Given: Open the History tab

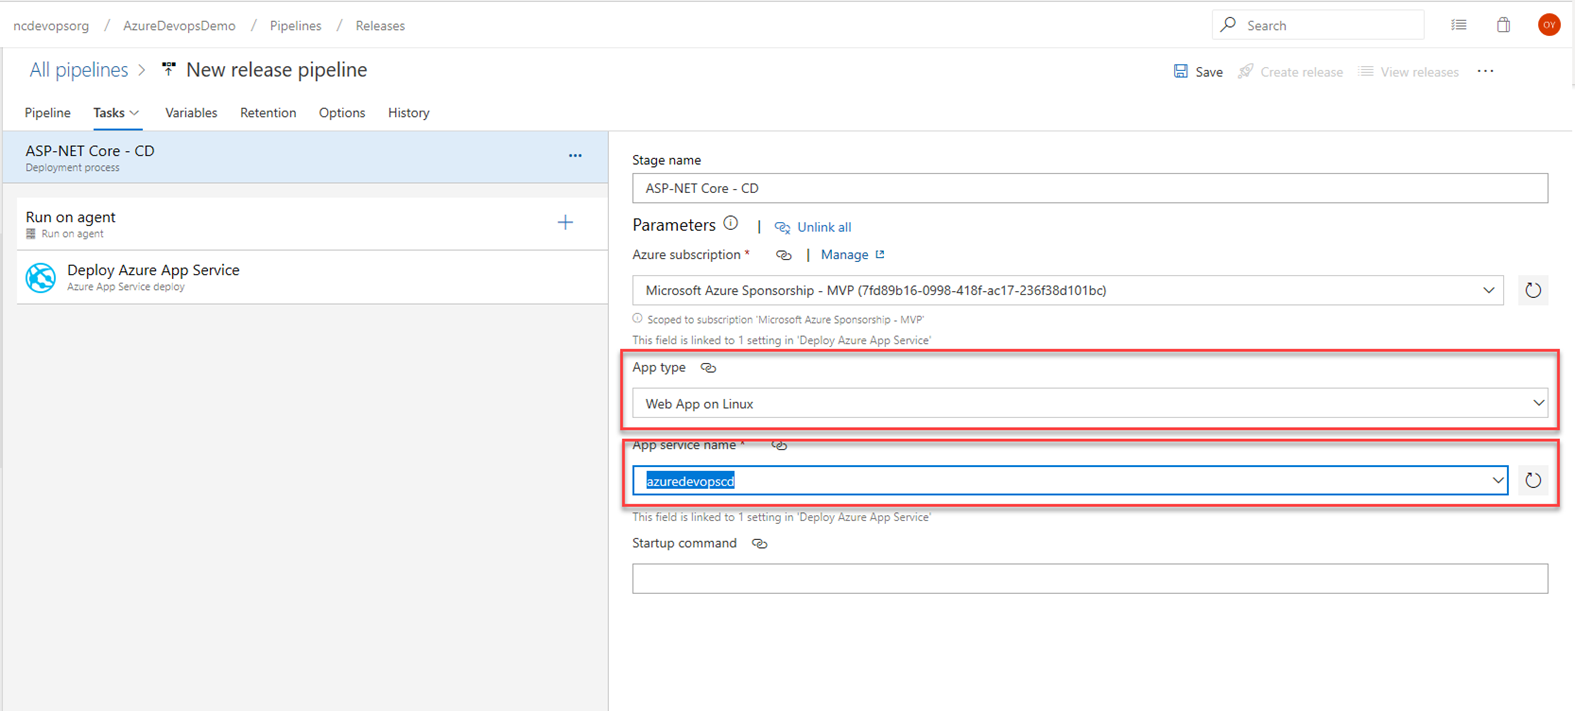Looking at the screenshot, I should point(409,113).
